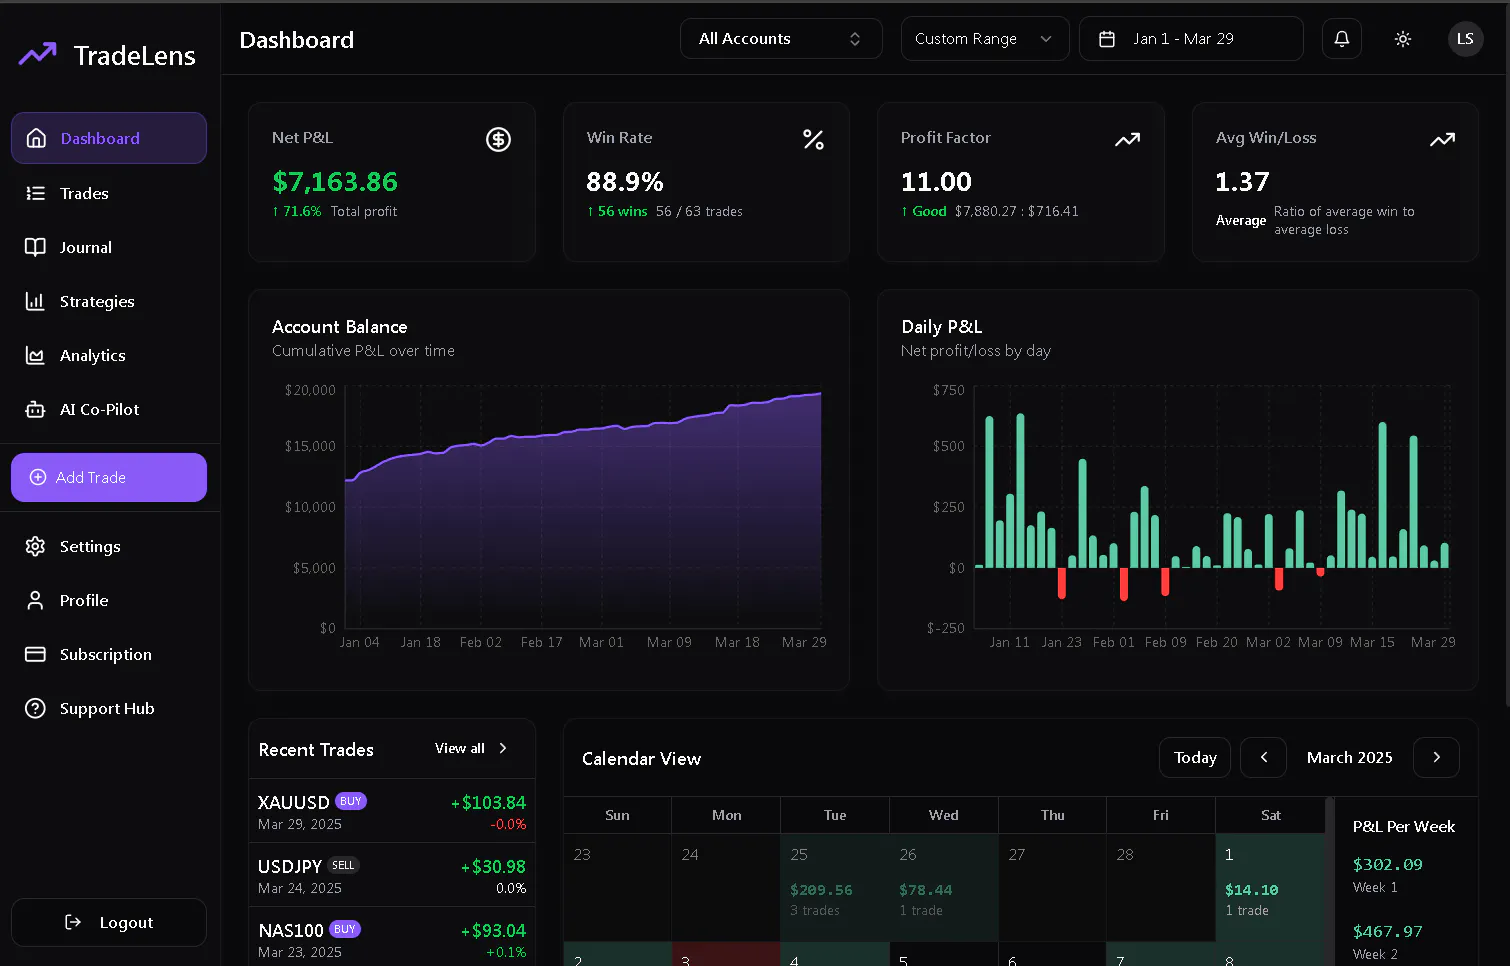Select calendar day 25 with $209.56

835,887
